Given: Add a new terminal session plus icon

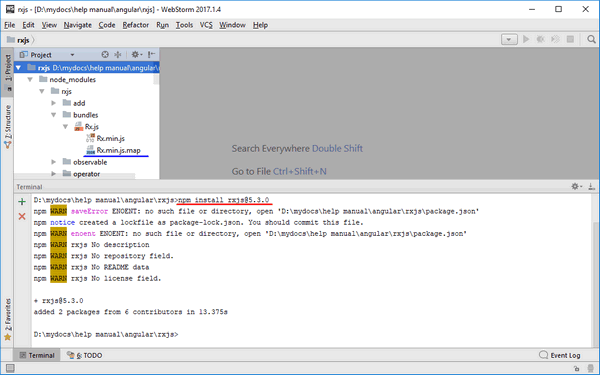Looking at the screenshot, I should click(22, 202).
